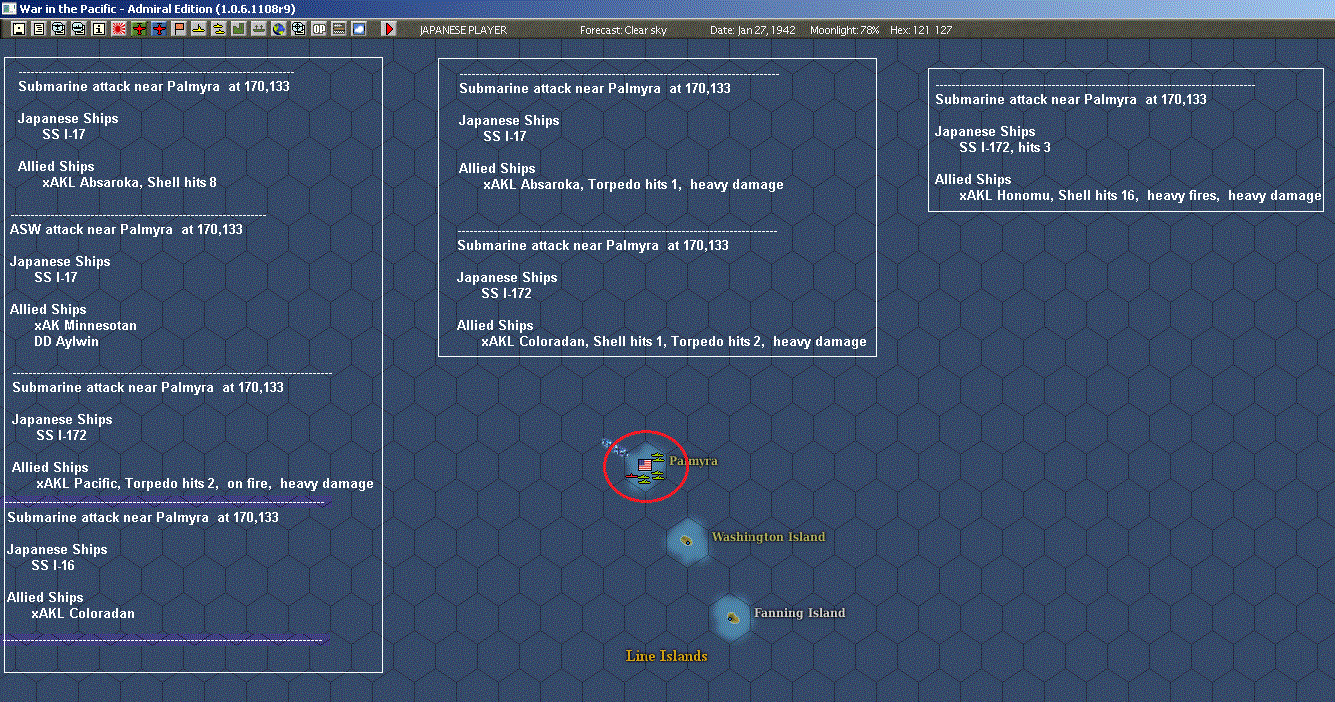The image size is (1335, 702).
Task: Click the double yellow ships icon
Action: tap(219, 29)
